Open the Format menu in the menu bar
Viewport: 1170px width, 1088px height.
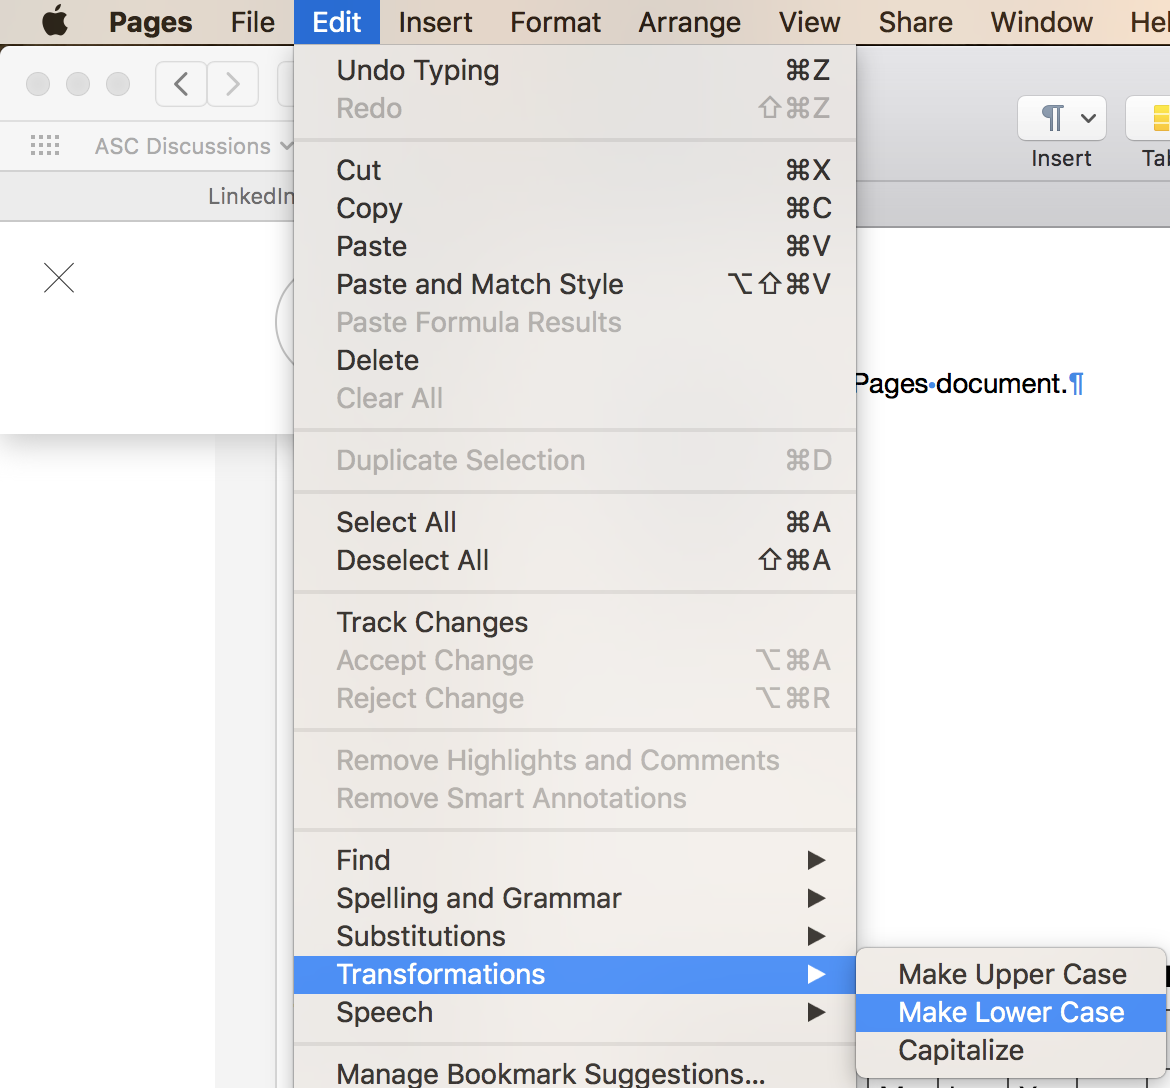[x=555, y=22]
